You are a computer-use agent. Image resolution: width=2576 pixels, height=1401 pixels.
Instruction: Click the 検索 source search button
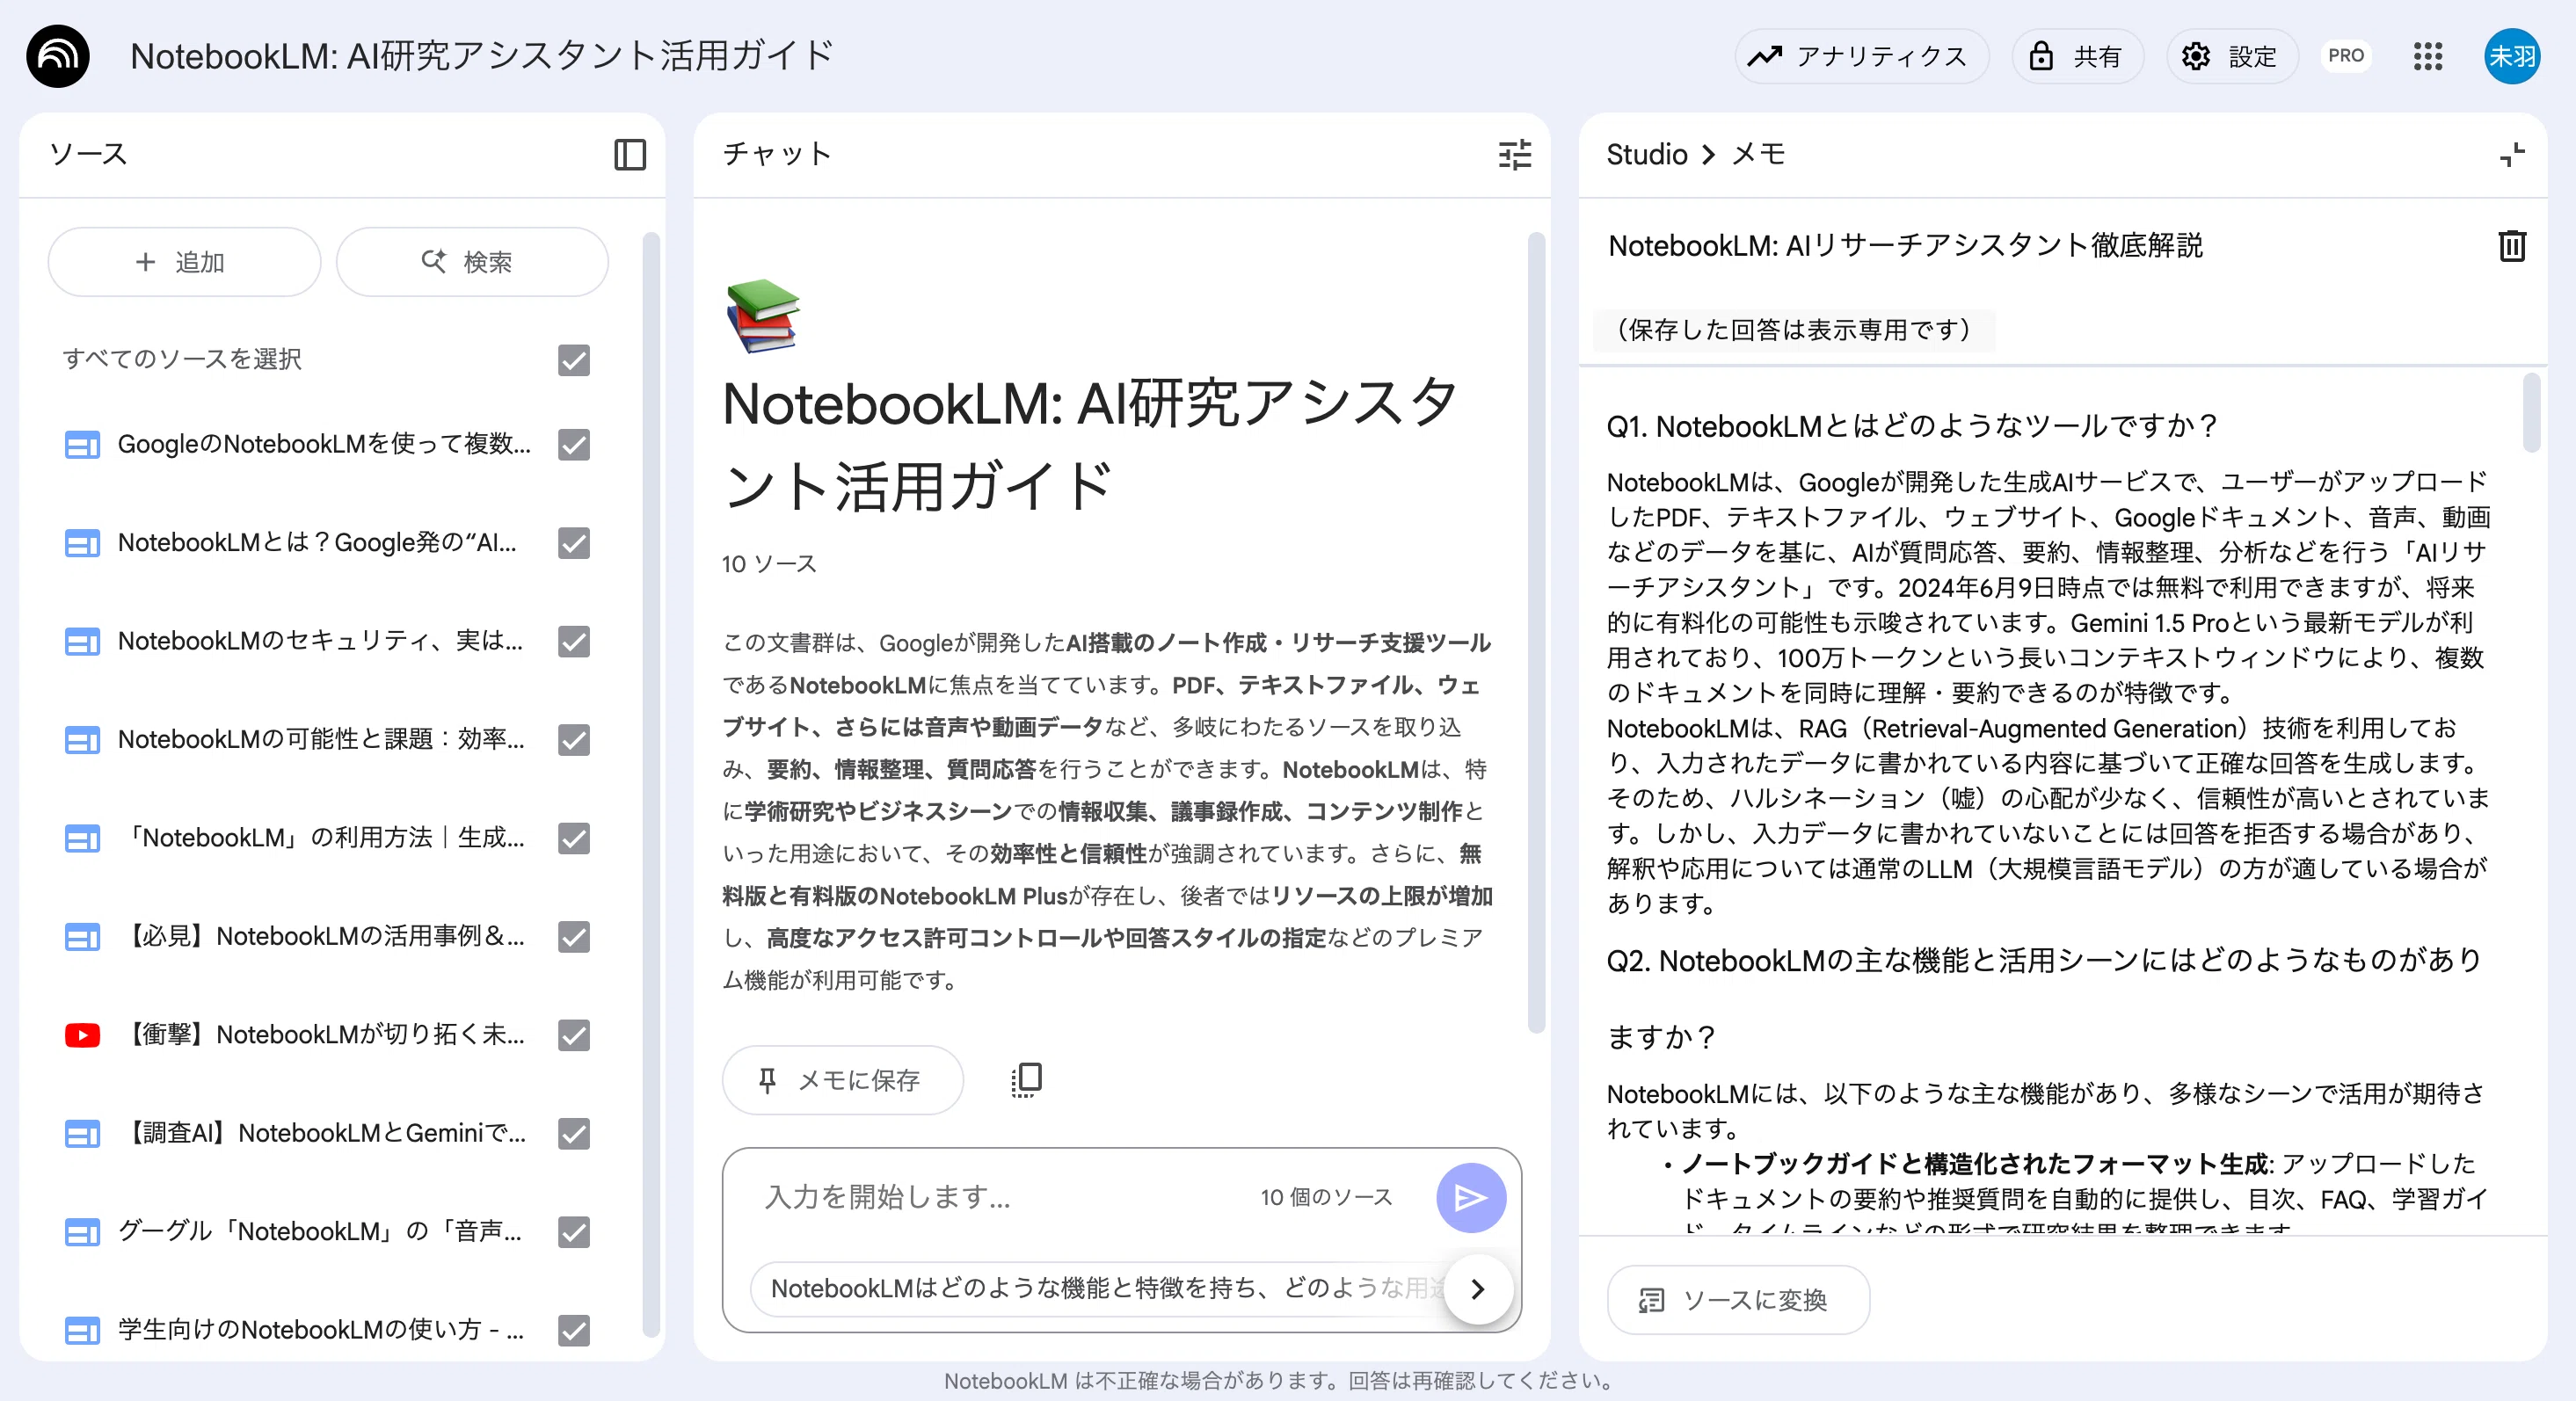pos(472,262)
